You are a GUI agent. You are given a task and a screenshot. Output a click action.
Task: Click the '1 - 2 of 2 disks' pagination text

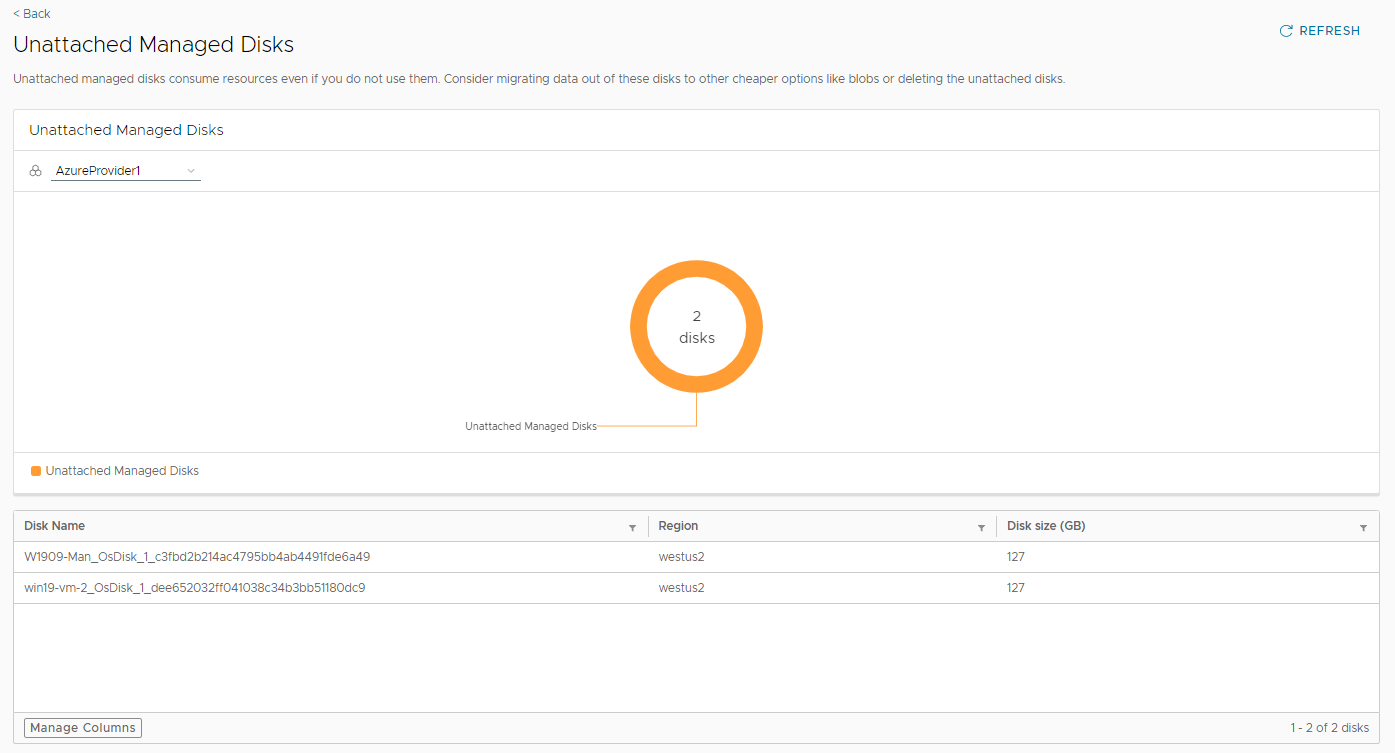(x=1329, y=728)
